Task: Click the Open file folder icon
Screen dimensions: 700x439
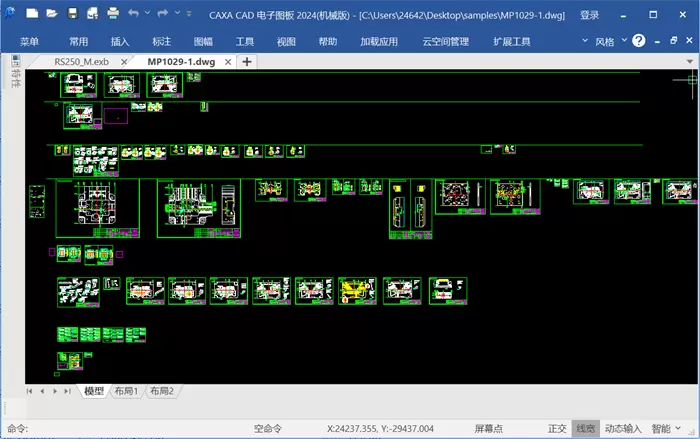Action: point(52,14)
